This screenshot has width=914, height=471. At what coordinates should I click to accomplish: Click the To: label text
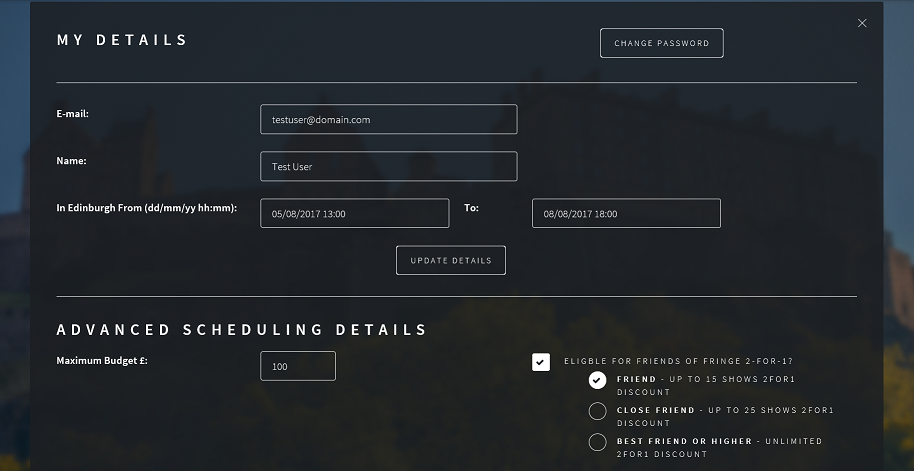coord(472,208)
